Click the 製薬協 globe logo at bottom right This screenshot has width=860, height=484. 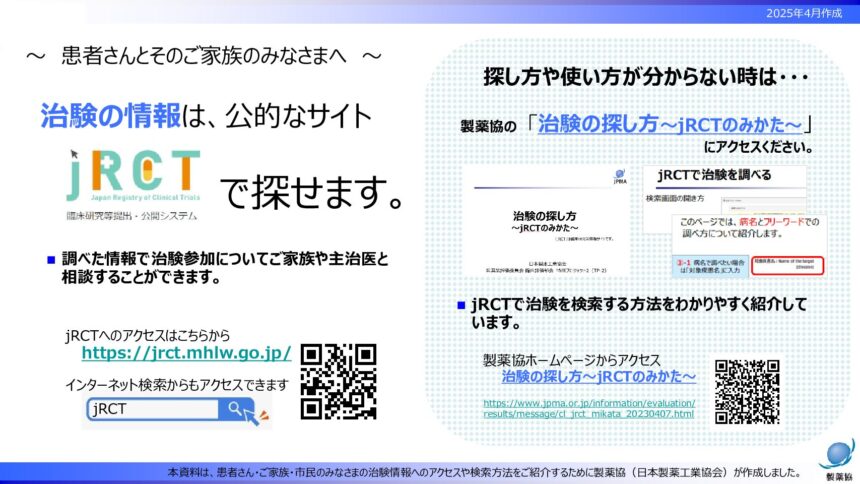click(838, 460)
